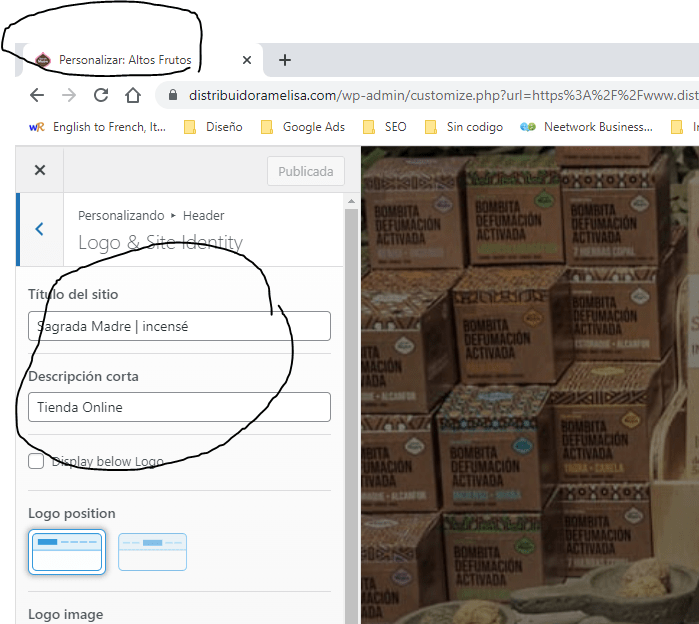699x624 pixels.
Task: Click the Personalizando Header breadcrumb text
Action: 151,216
